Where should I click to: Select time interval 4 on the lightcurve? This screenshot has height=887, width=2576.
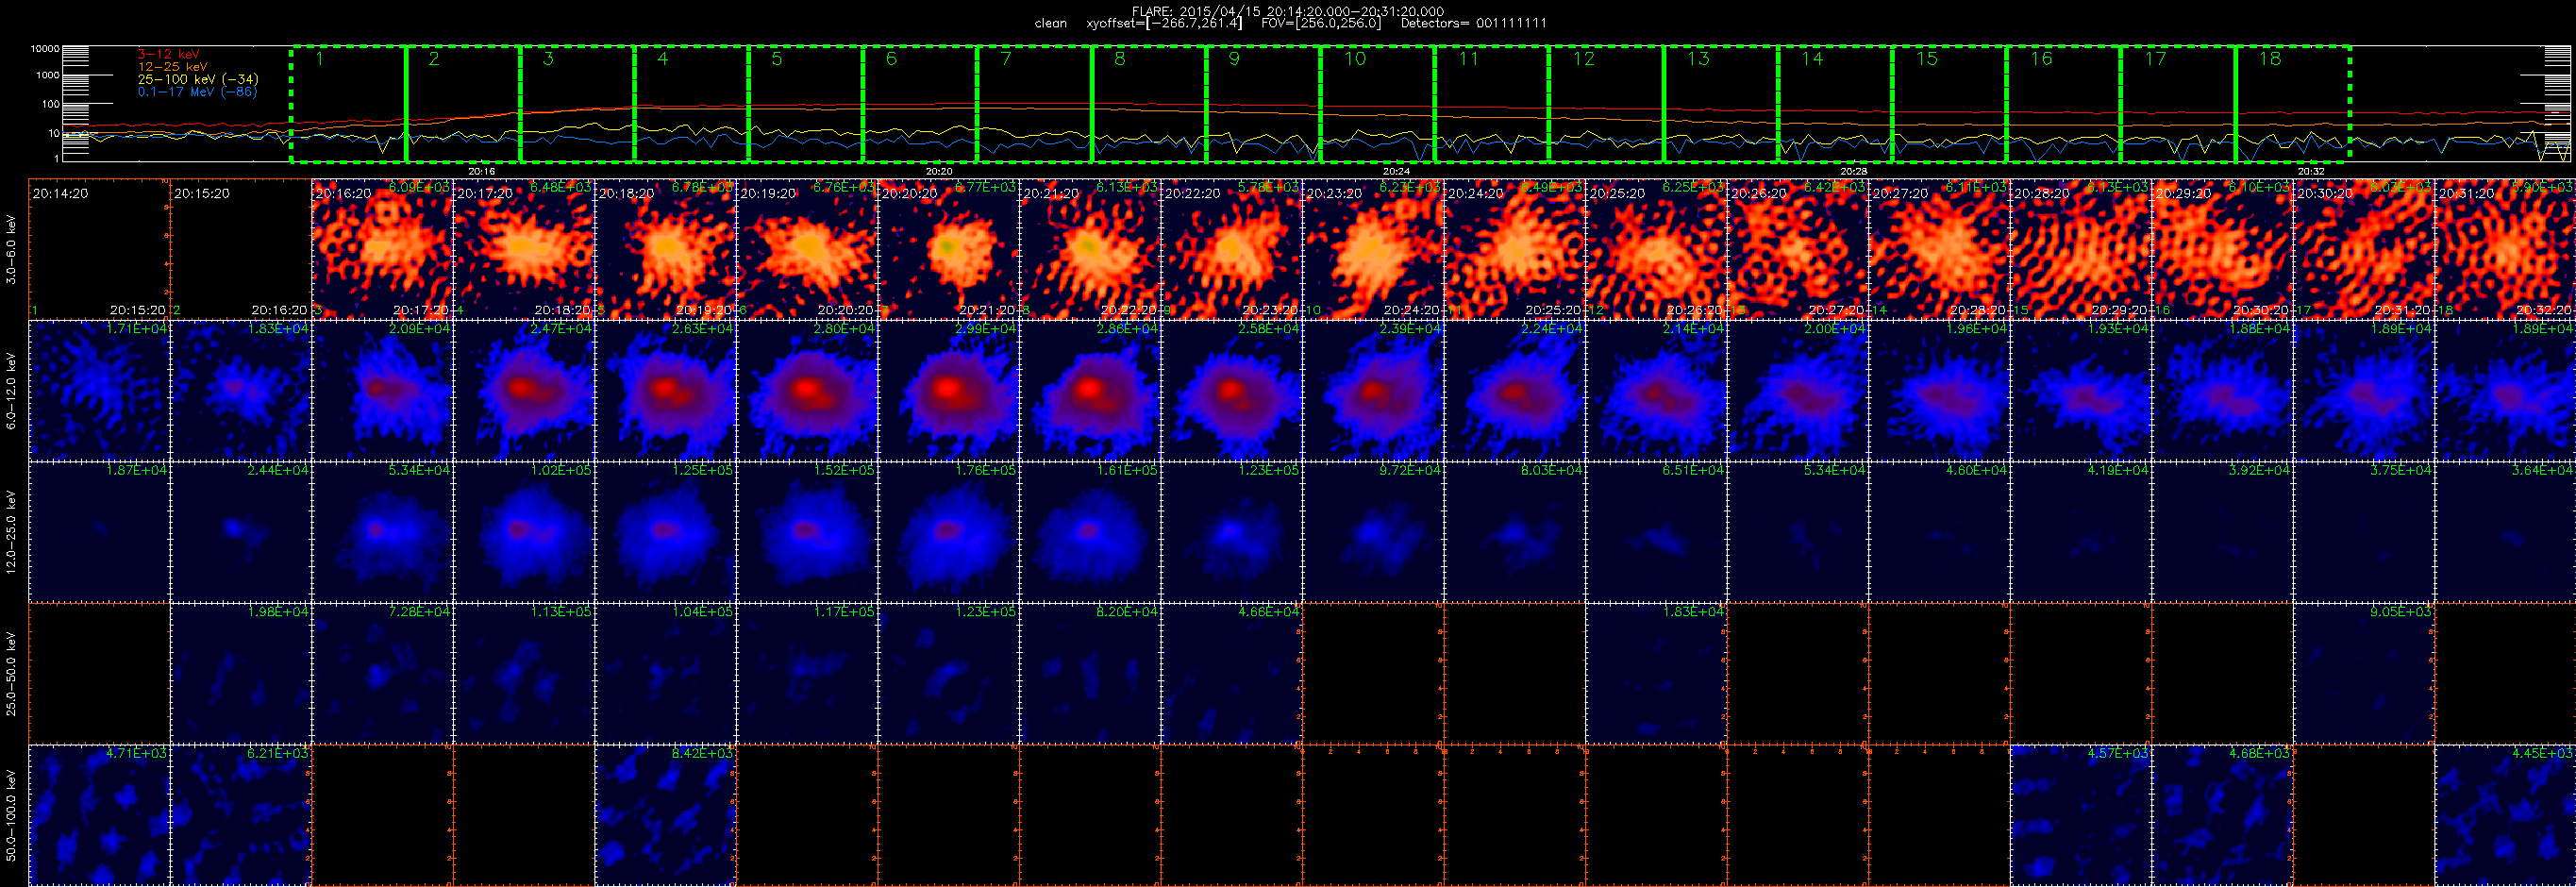(x=692, y=104)
